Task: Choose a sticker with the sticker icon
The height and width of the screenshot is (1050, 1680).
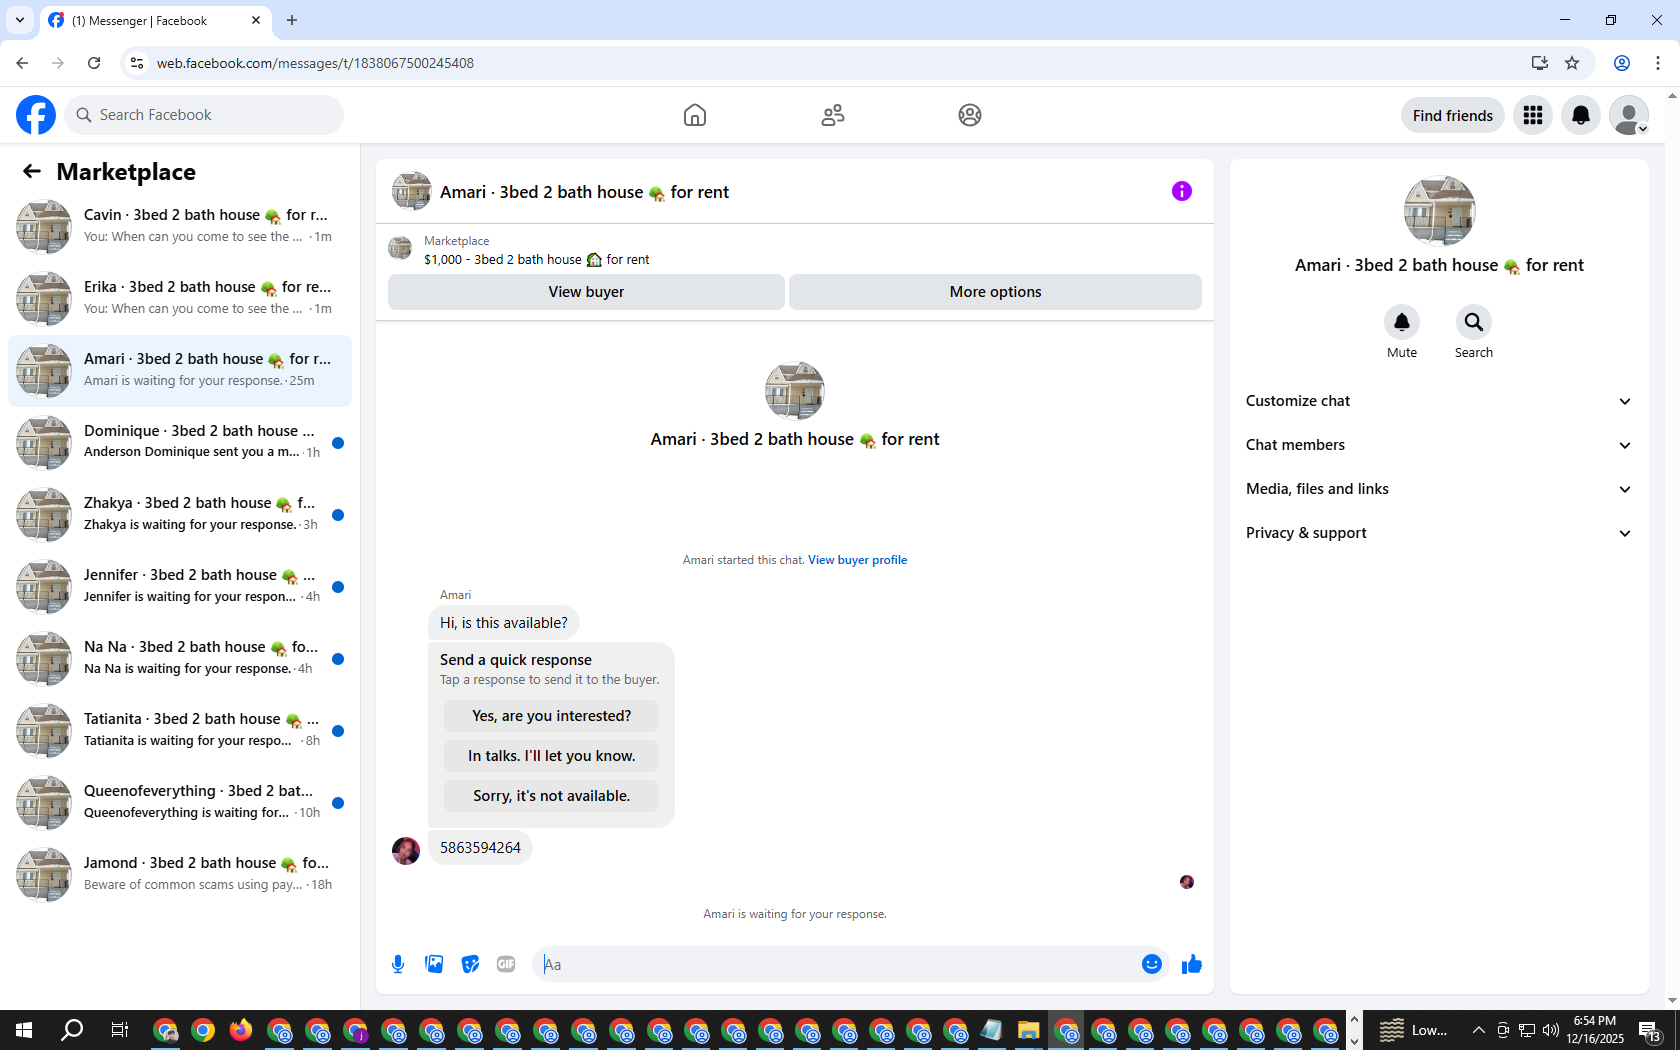Action: coord(470,964)
